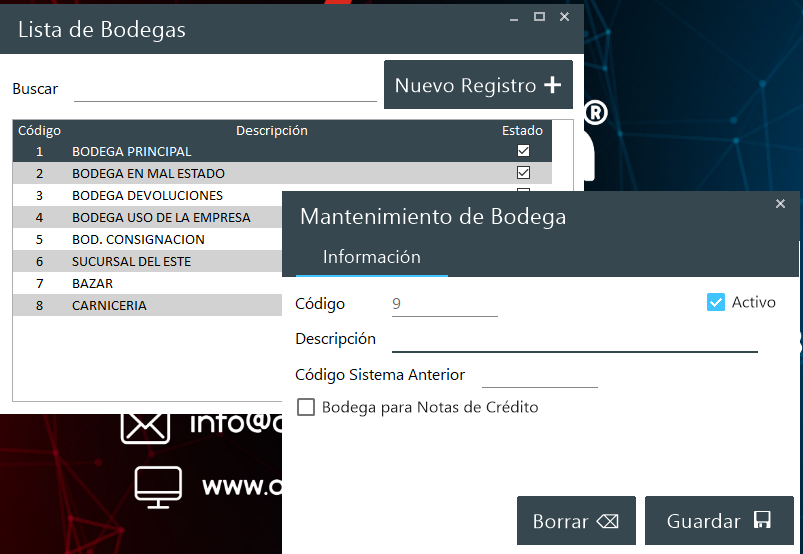Switch to the Información tab
Image resolution: width=803 pixels, height=554 pixels.
click(x=371, y=257)
